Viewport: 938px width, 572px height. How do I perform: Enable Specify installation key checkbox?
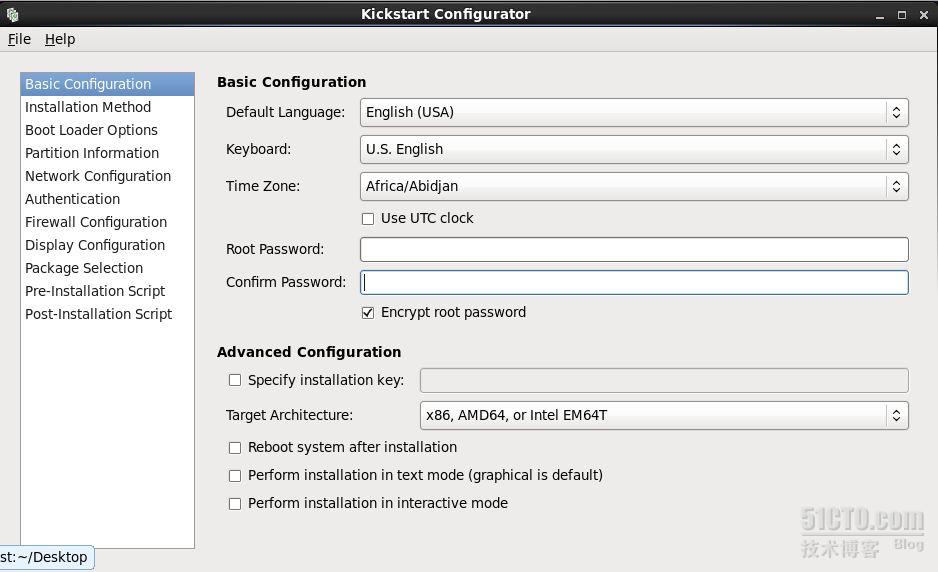[x=235, y=381]
